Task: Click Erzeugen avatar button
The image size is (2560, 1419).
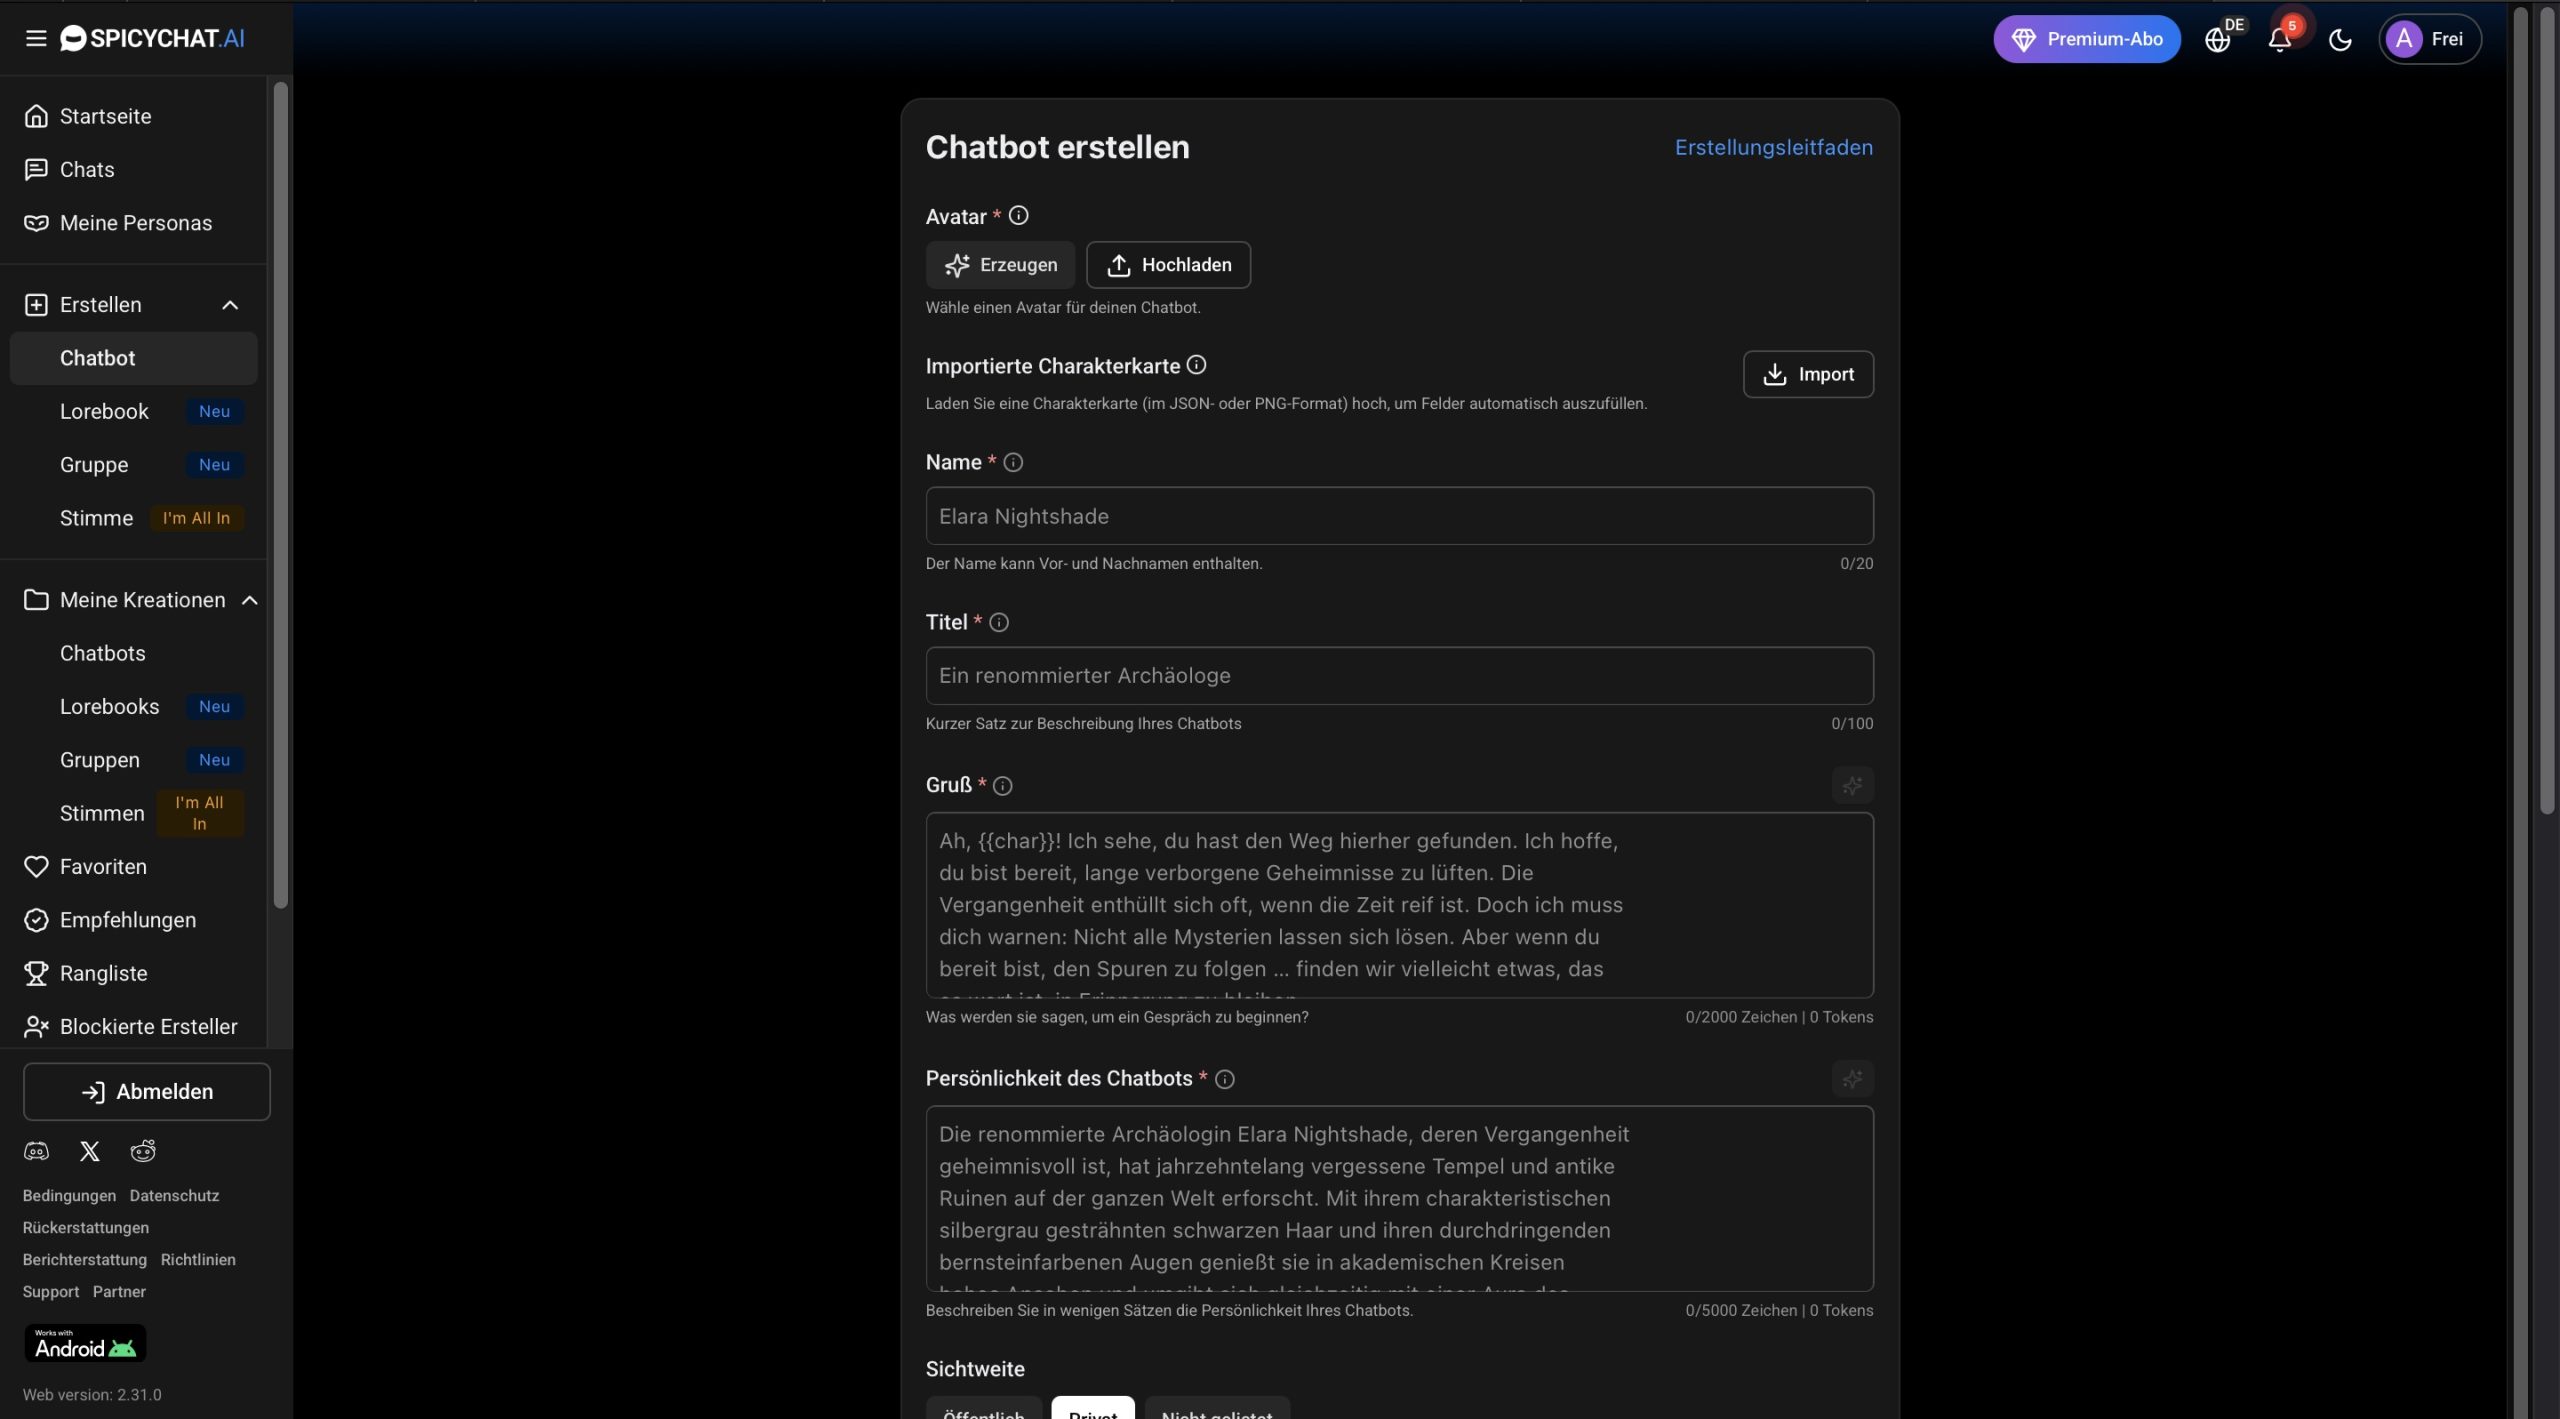Action: click(1000, 265)
